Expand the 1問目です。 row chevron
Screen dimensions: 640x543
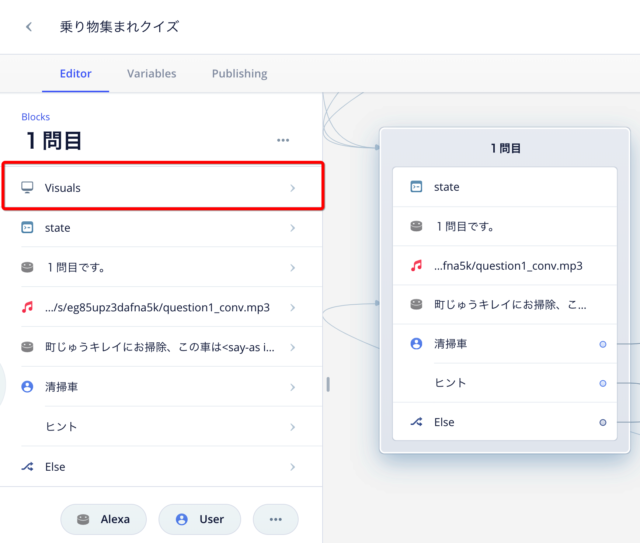[x=292, y=268]
